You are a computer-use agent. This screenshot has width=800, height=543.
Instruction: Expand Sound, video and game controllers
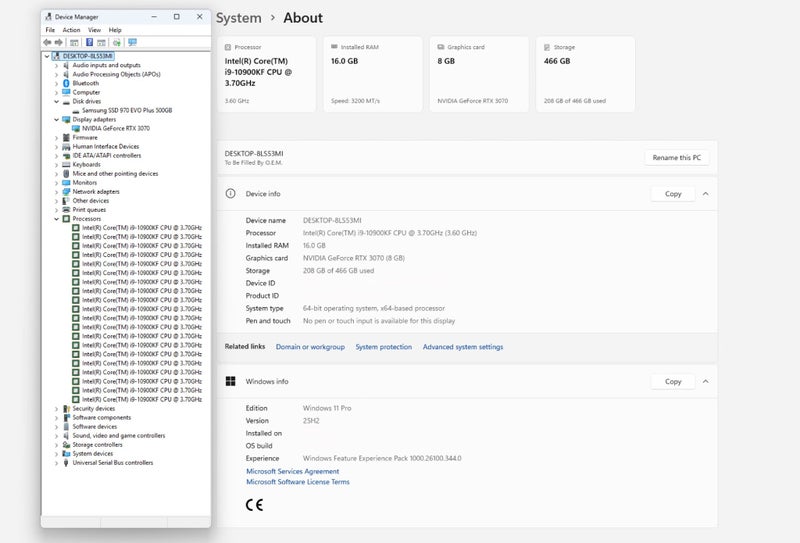(56, 436)
